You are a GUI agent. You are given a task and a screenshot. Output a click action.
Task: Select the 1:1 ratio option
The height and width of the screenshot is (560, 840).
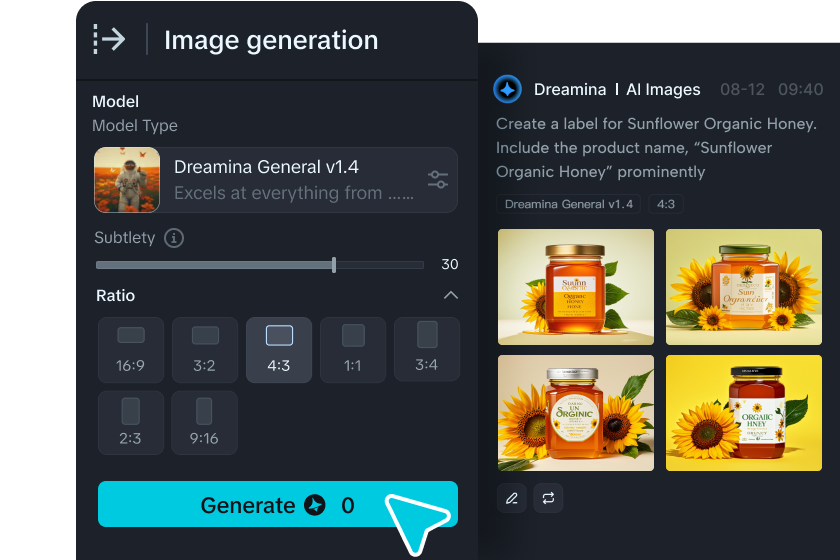(x=352, y=350)
